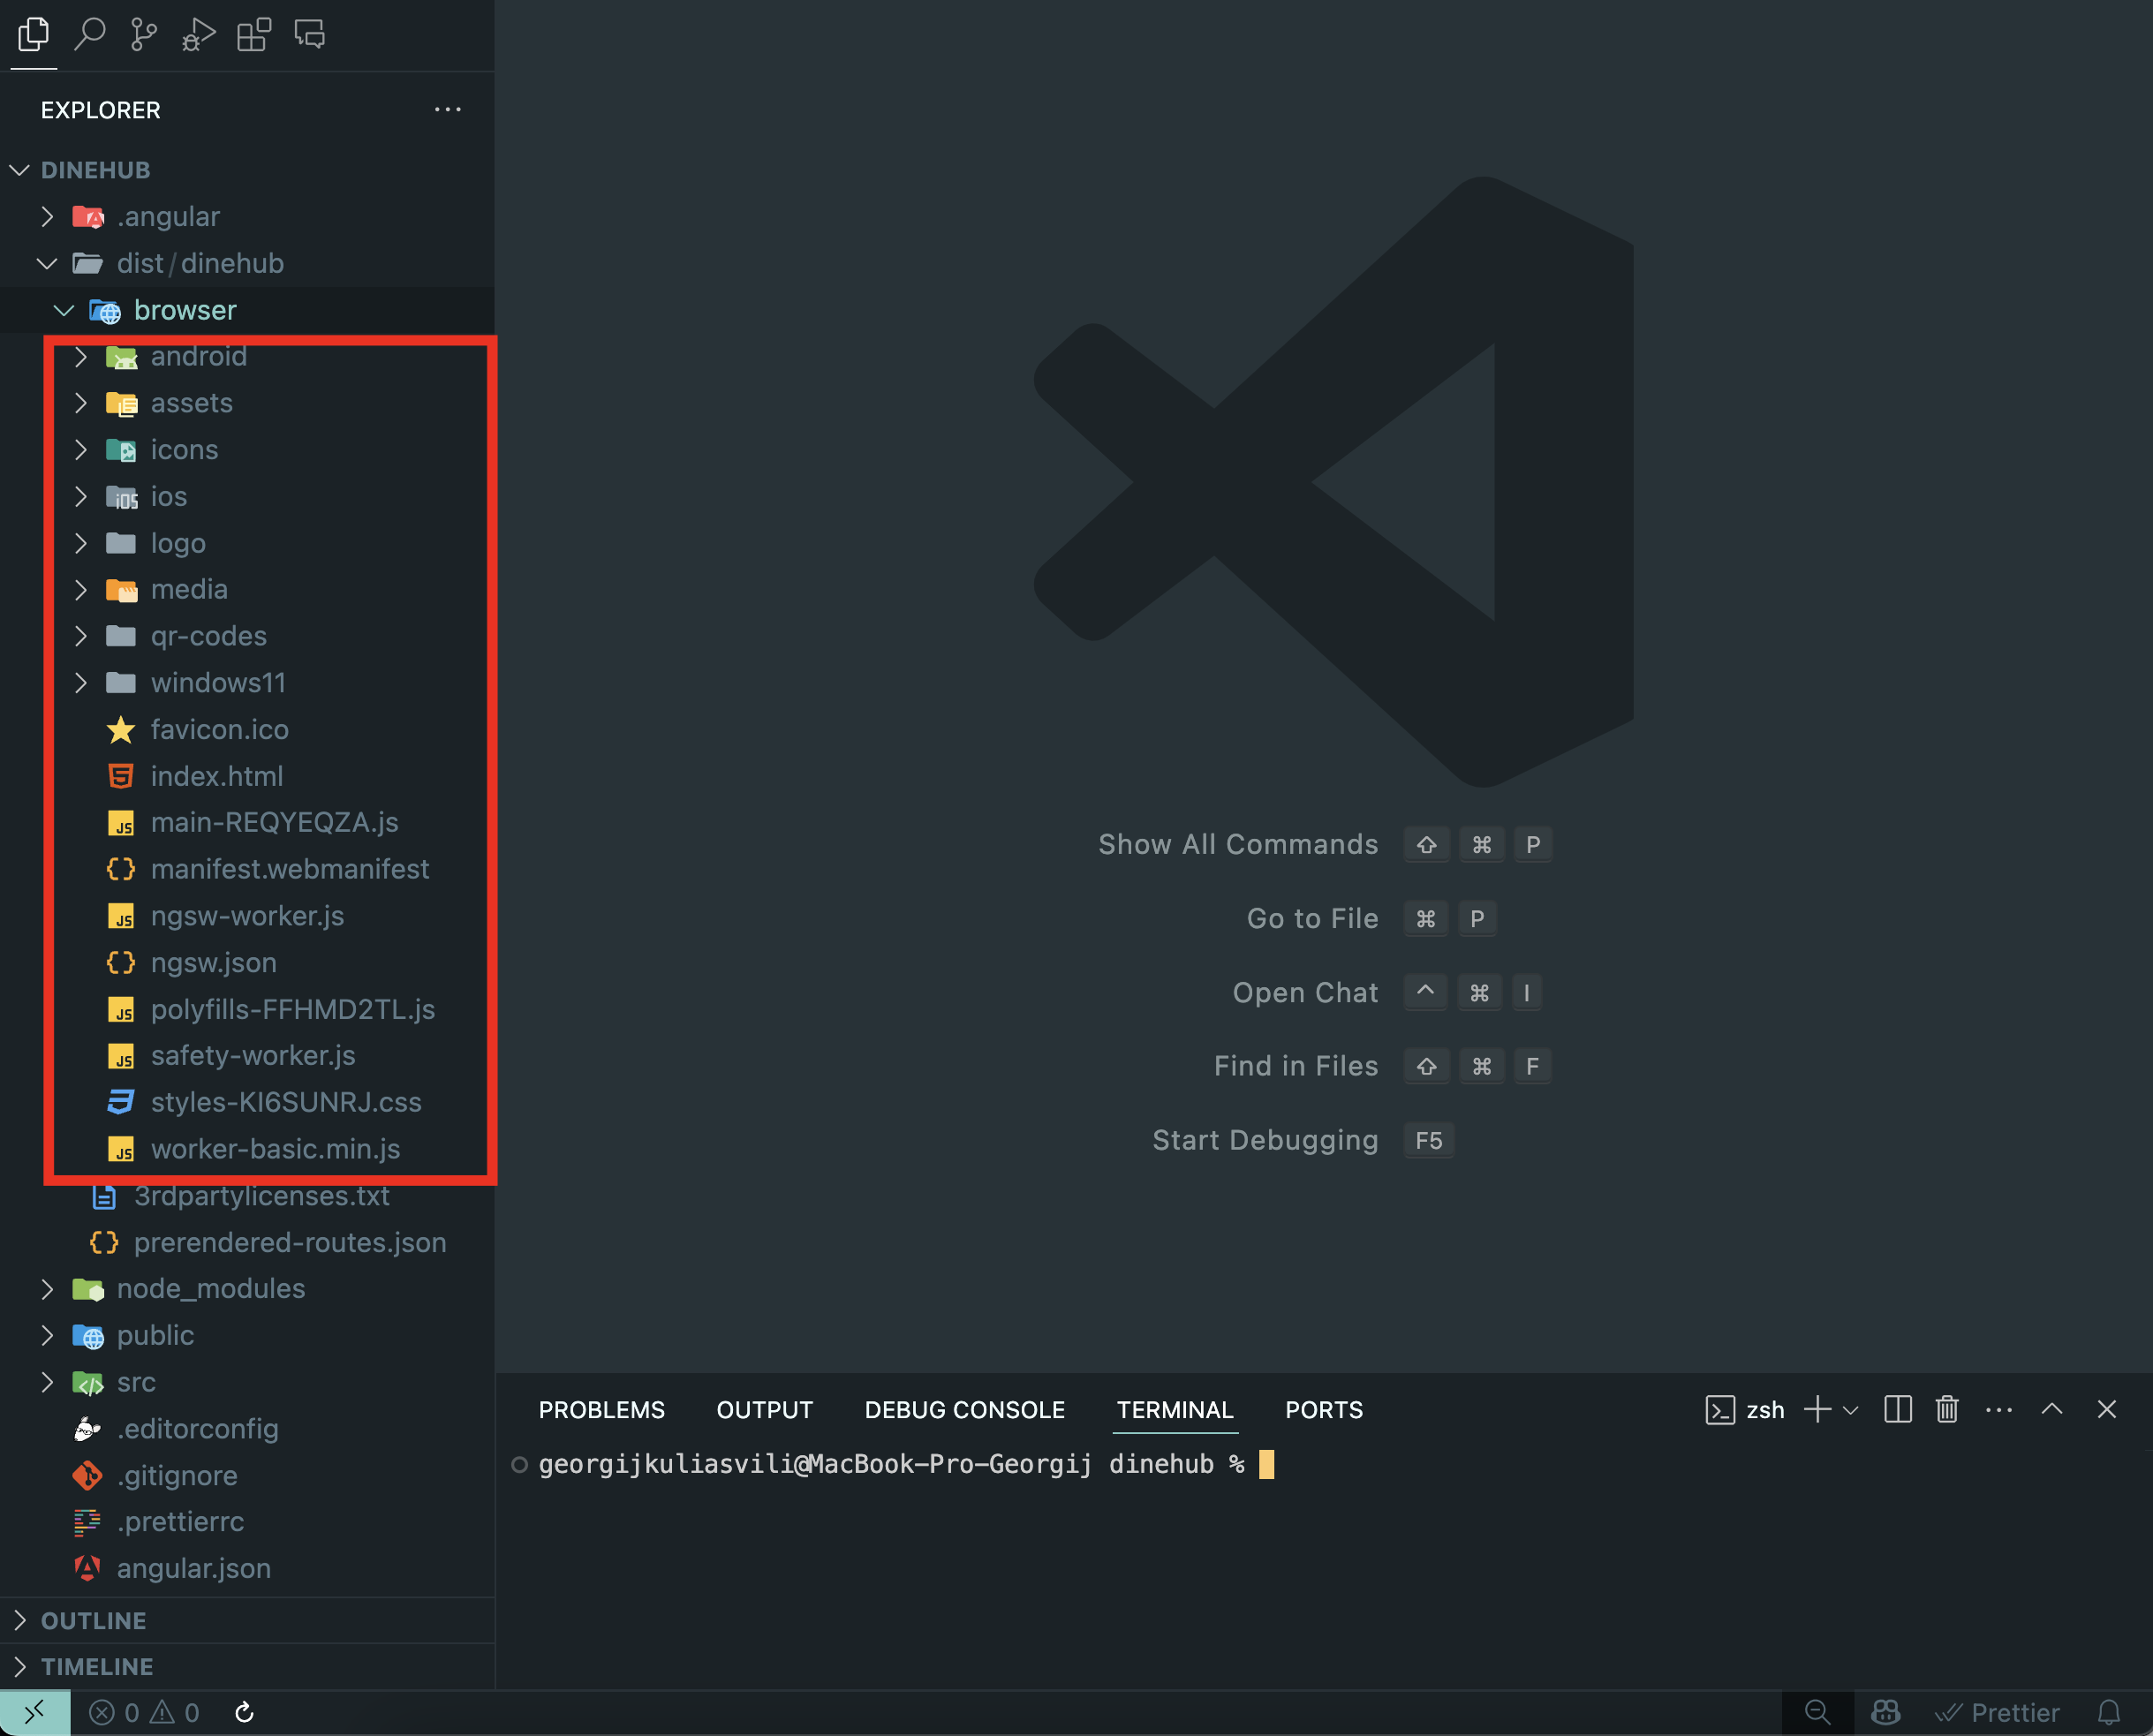Expand the qr-codes folder
The height and width of the screenshot is (1736, 2153).
point(247,636)
